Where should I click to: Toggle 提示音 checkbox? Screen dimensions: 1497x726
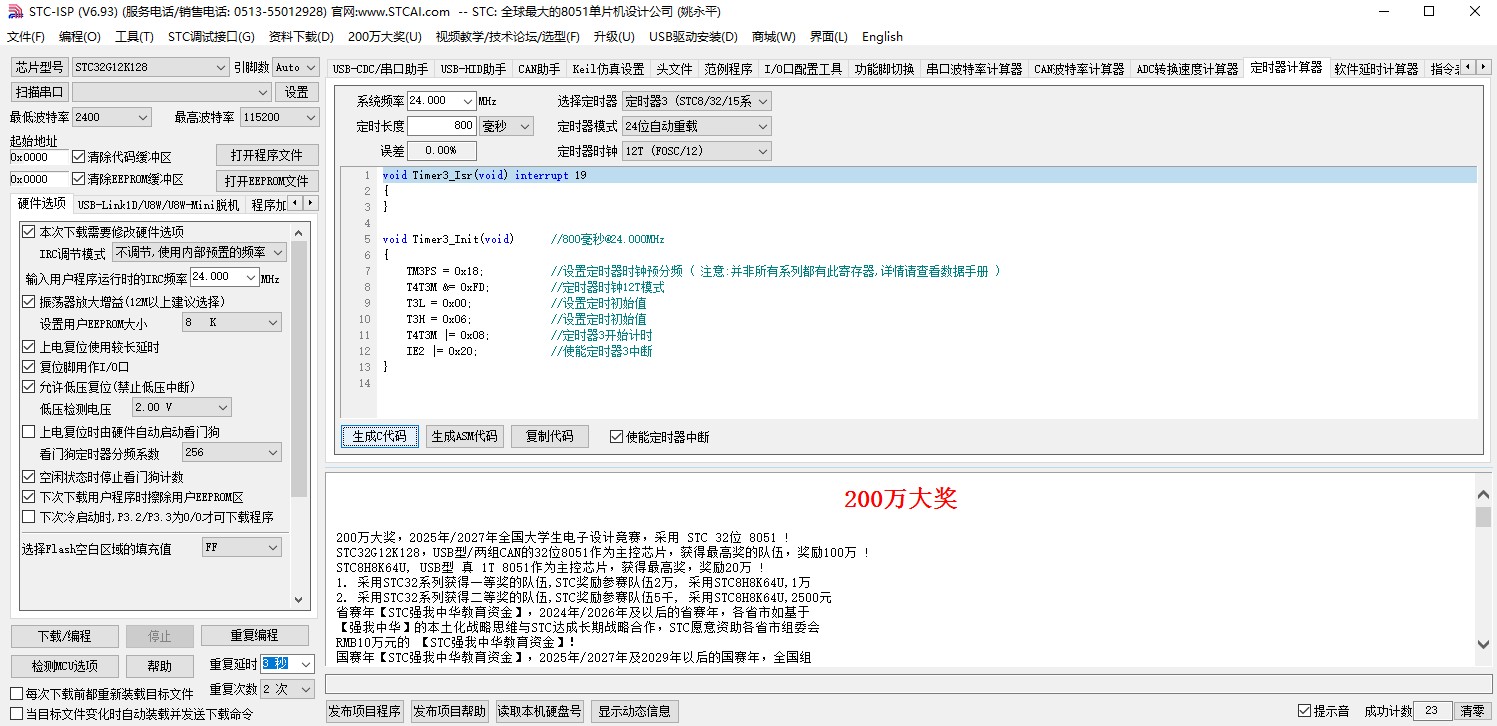(x=1304, y=711)
